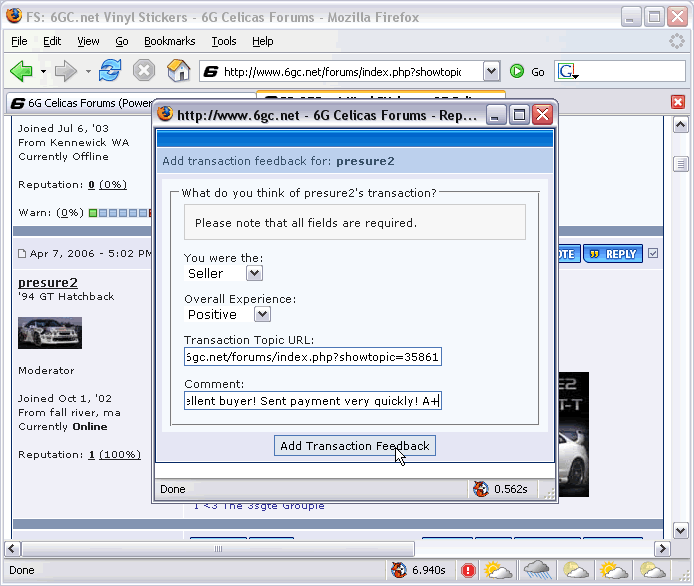The height and width of the screenshot is (586, 694).
Task: Click the vertical scrollbar thumb
Action: 680,164
